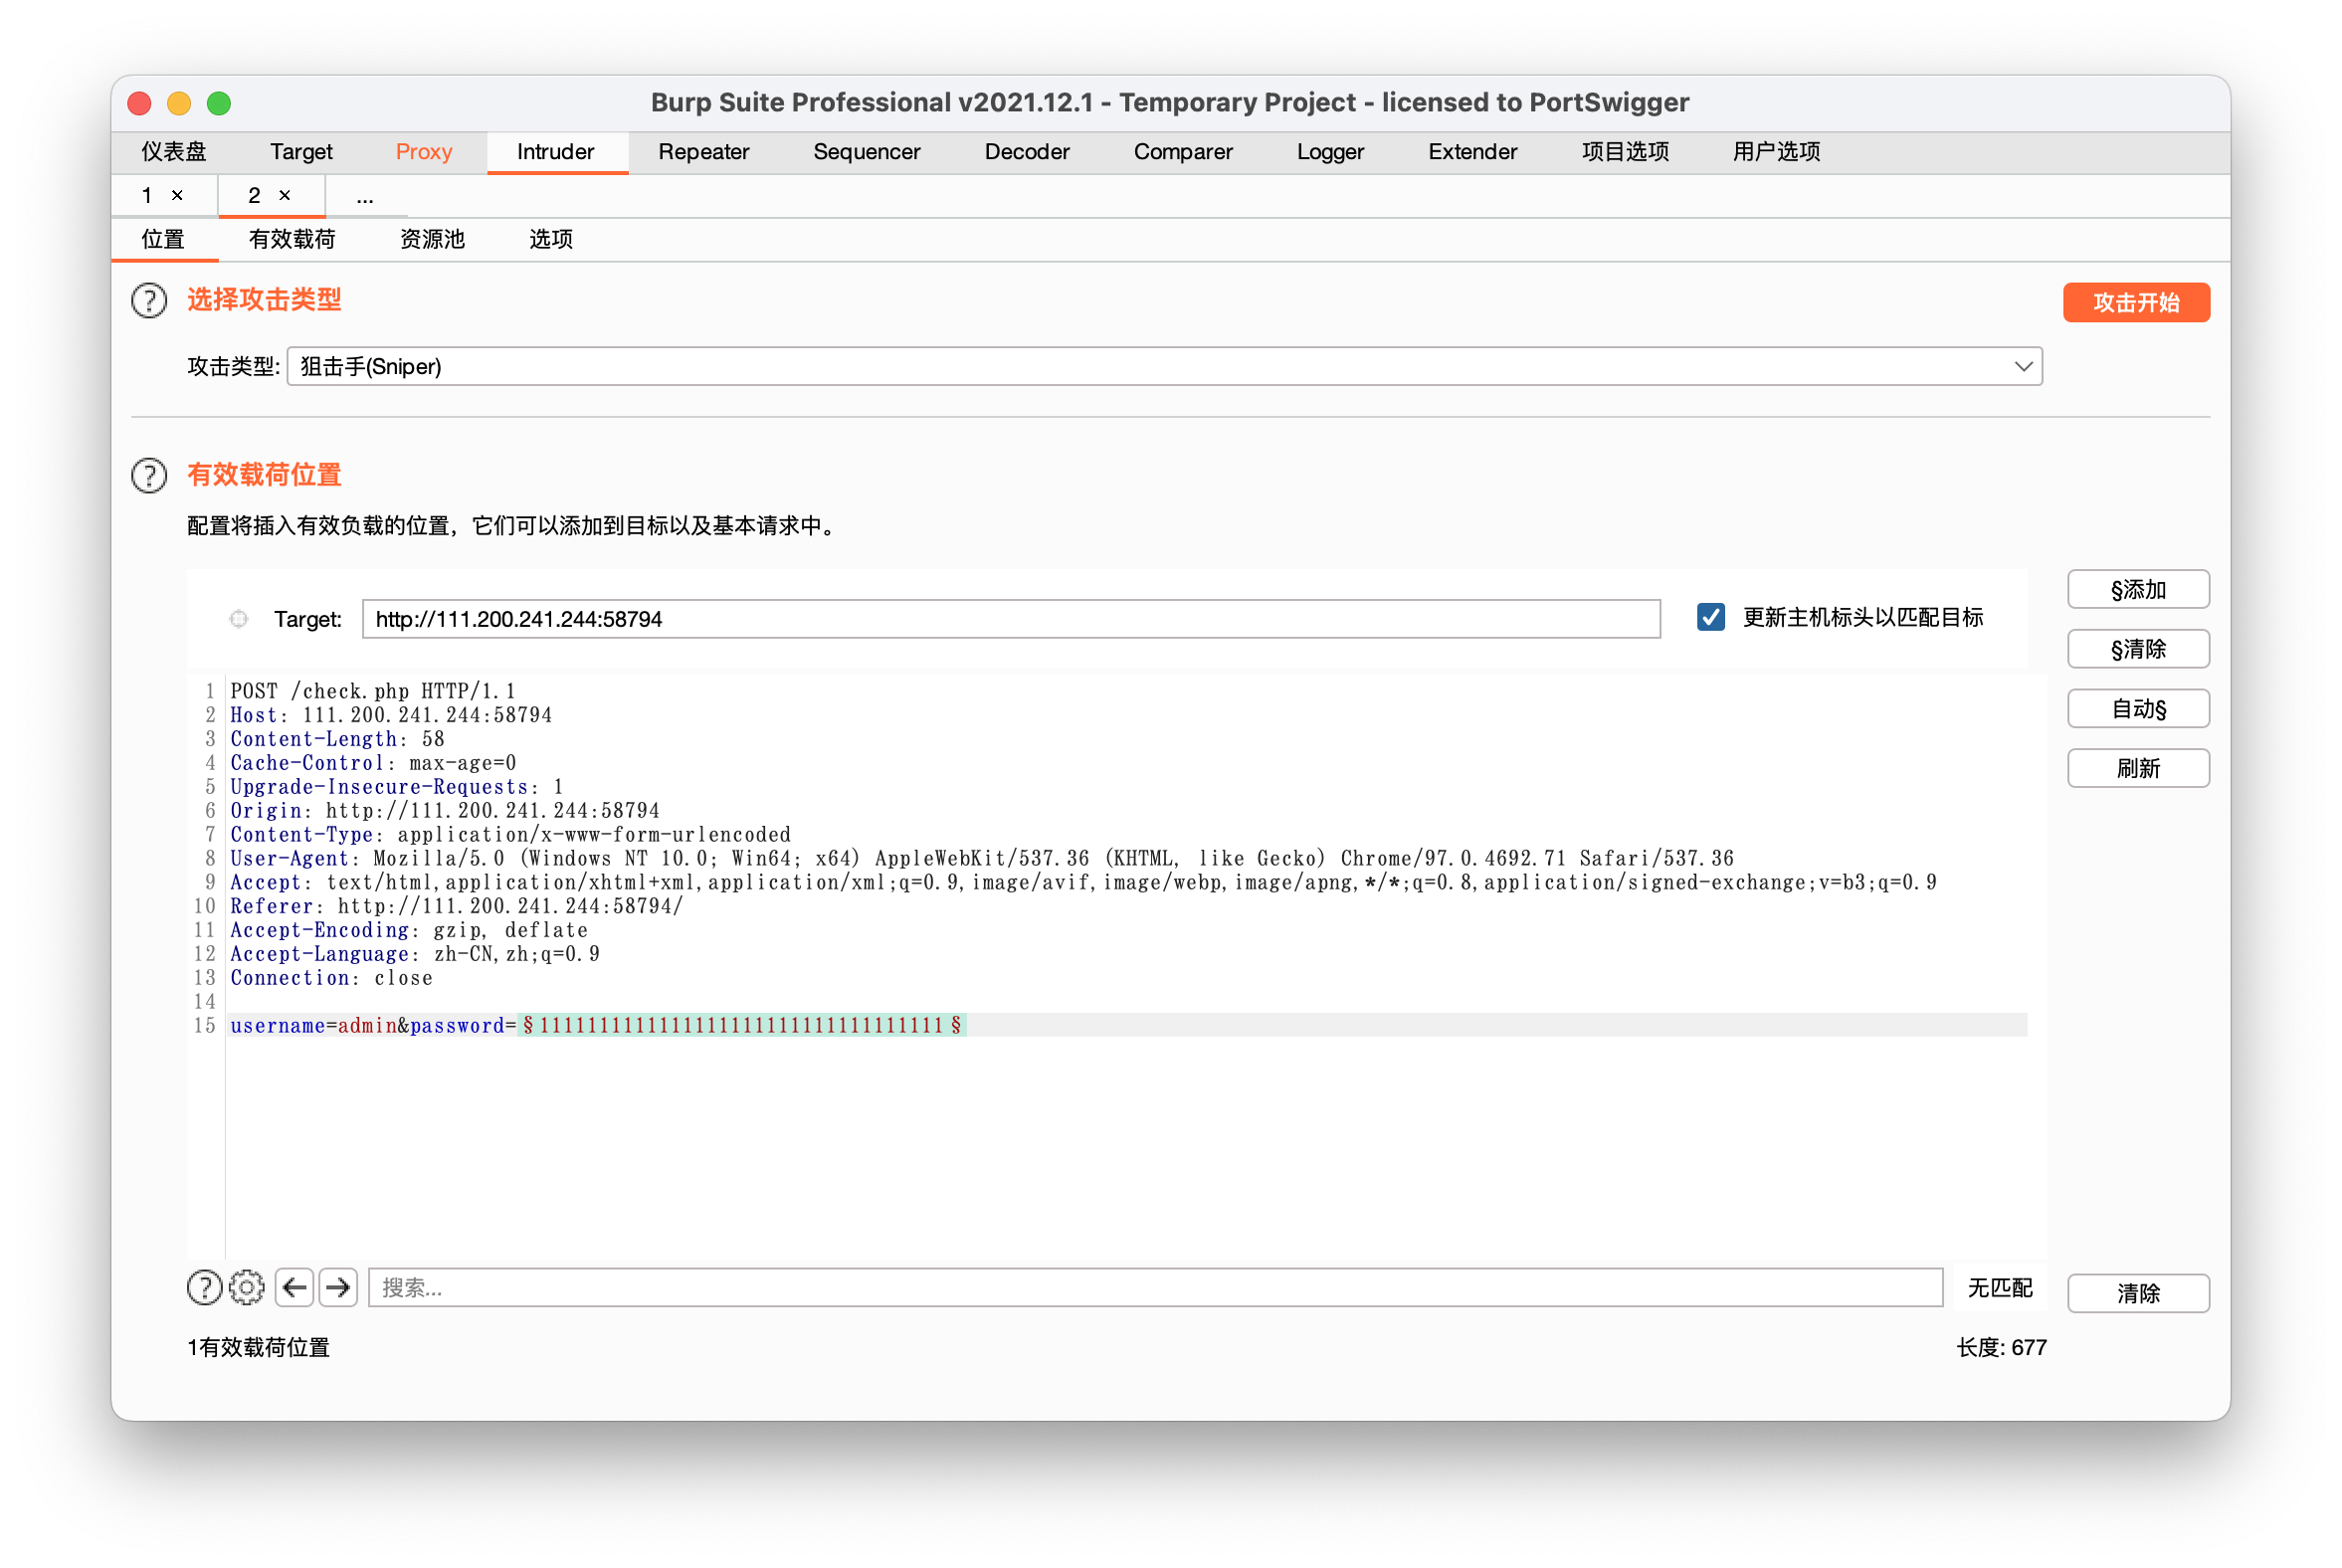The width and height of the screenshot is (2342, 1568).
Task: Click the Accept-Encoding header line
Action: click(409, 932)
